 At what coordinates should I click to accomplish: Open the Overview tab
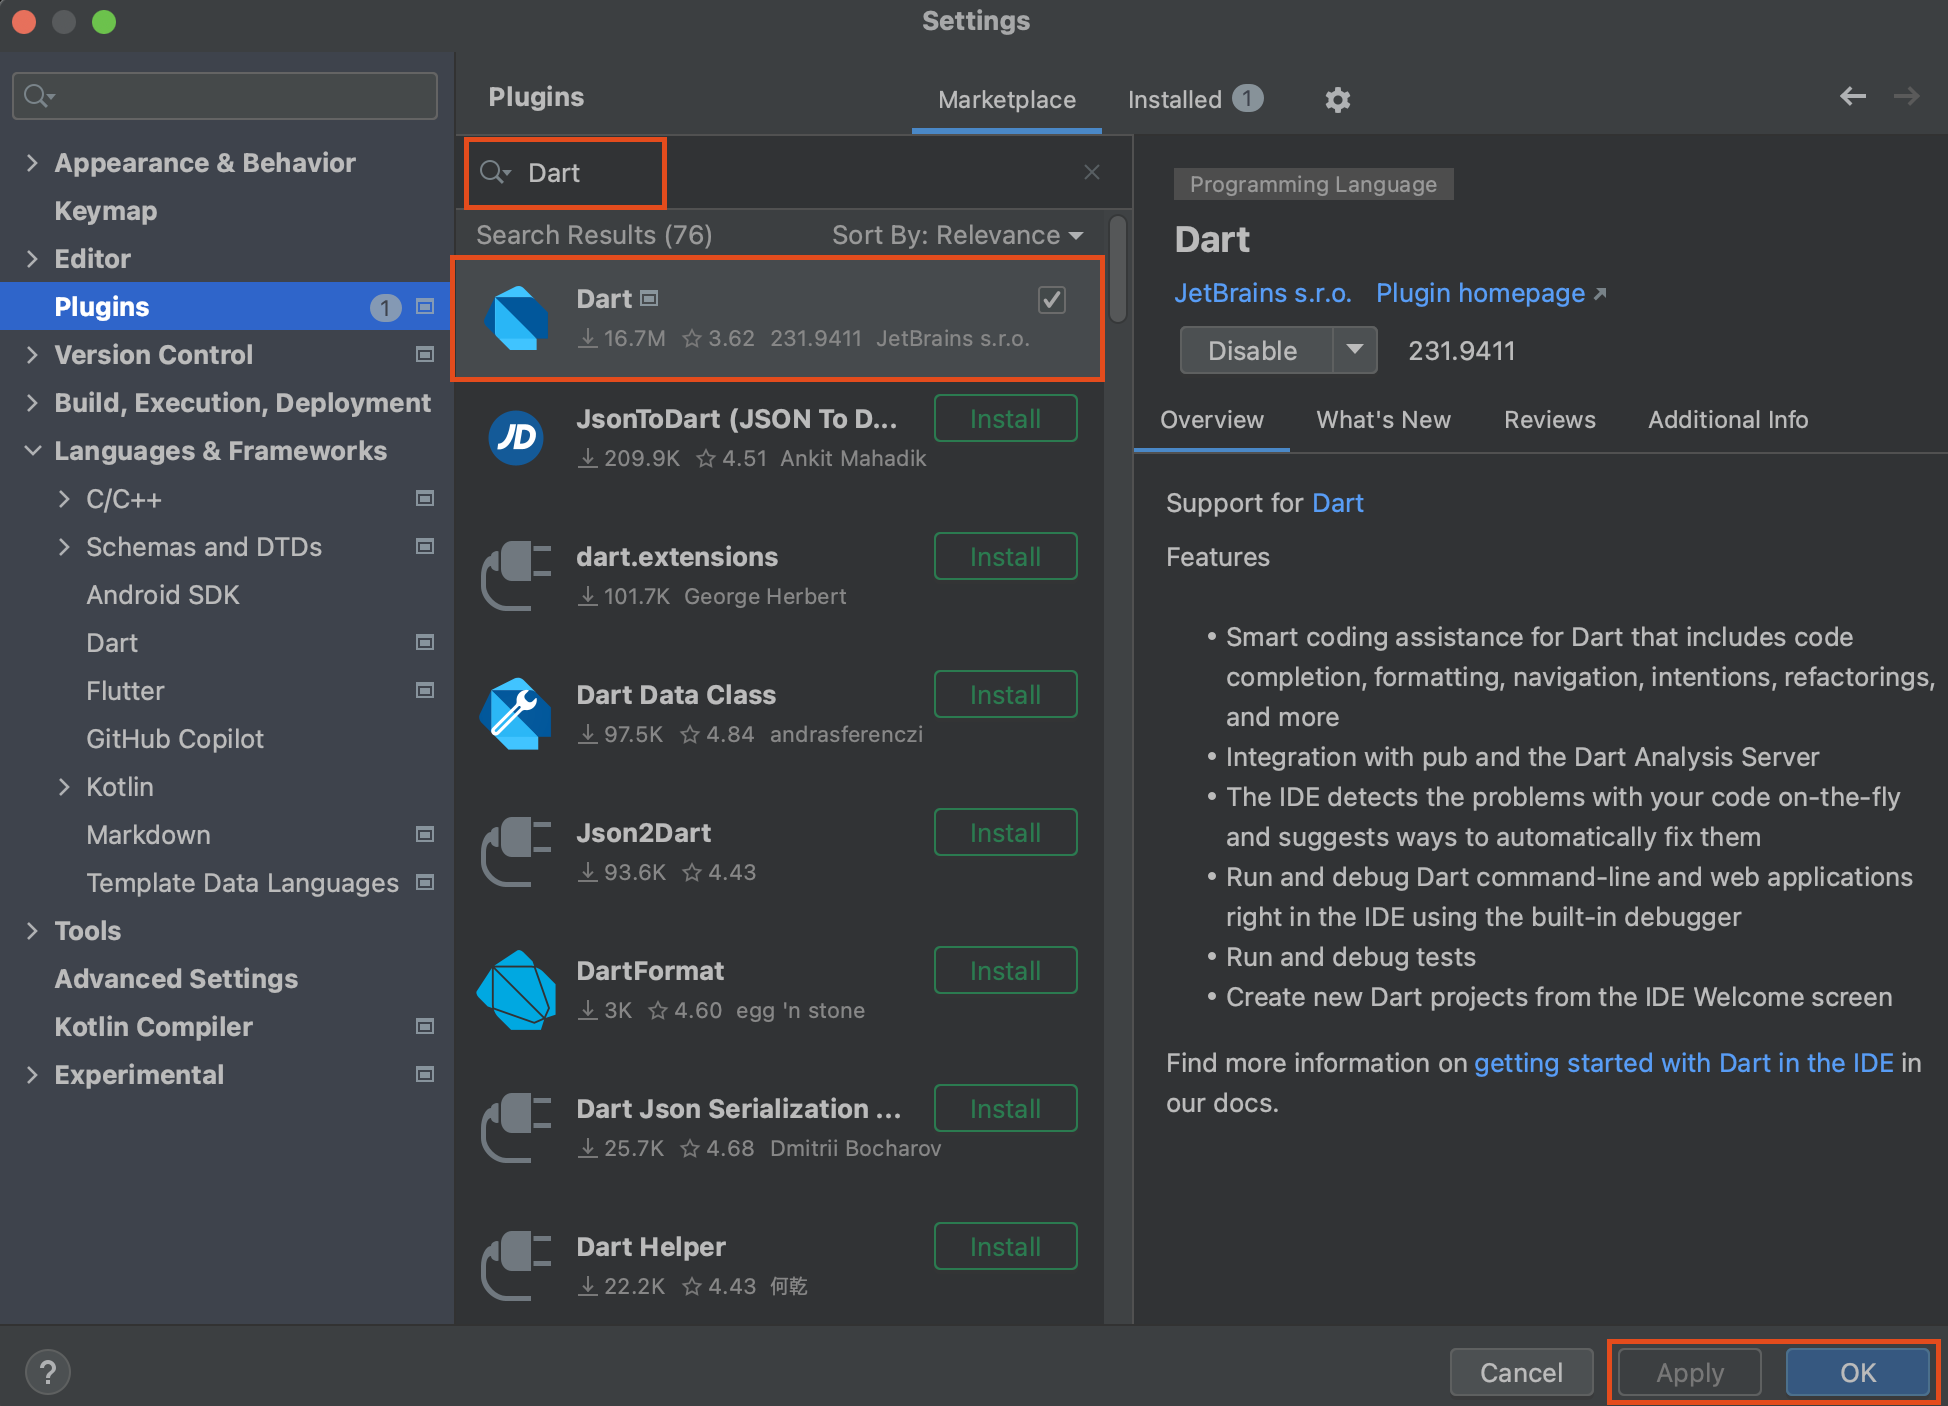coord(1212,420)
